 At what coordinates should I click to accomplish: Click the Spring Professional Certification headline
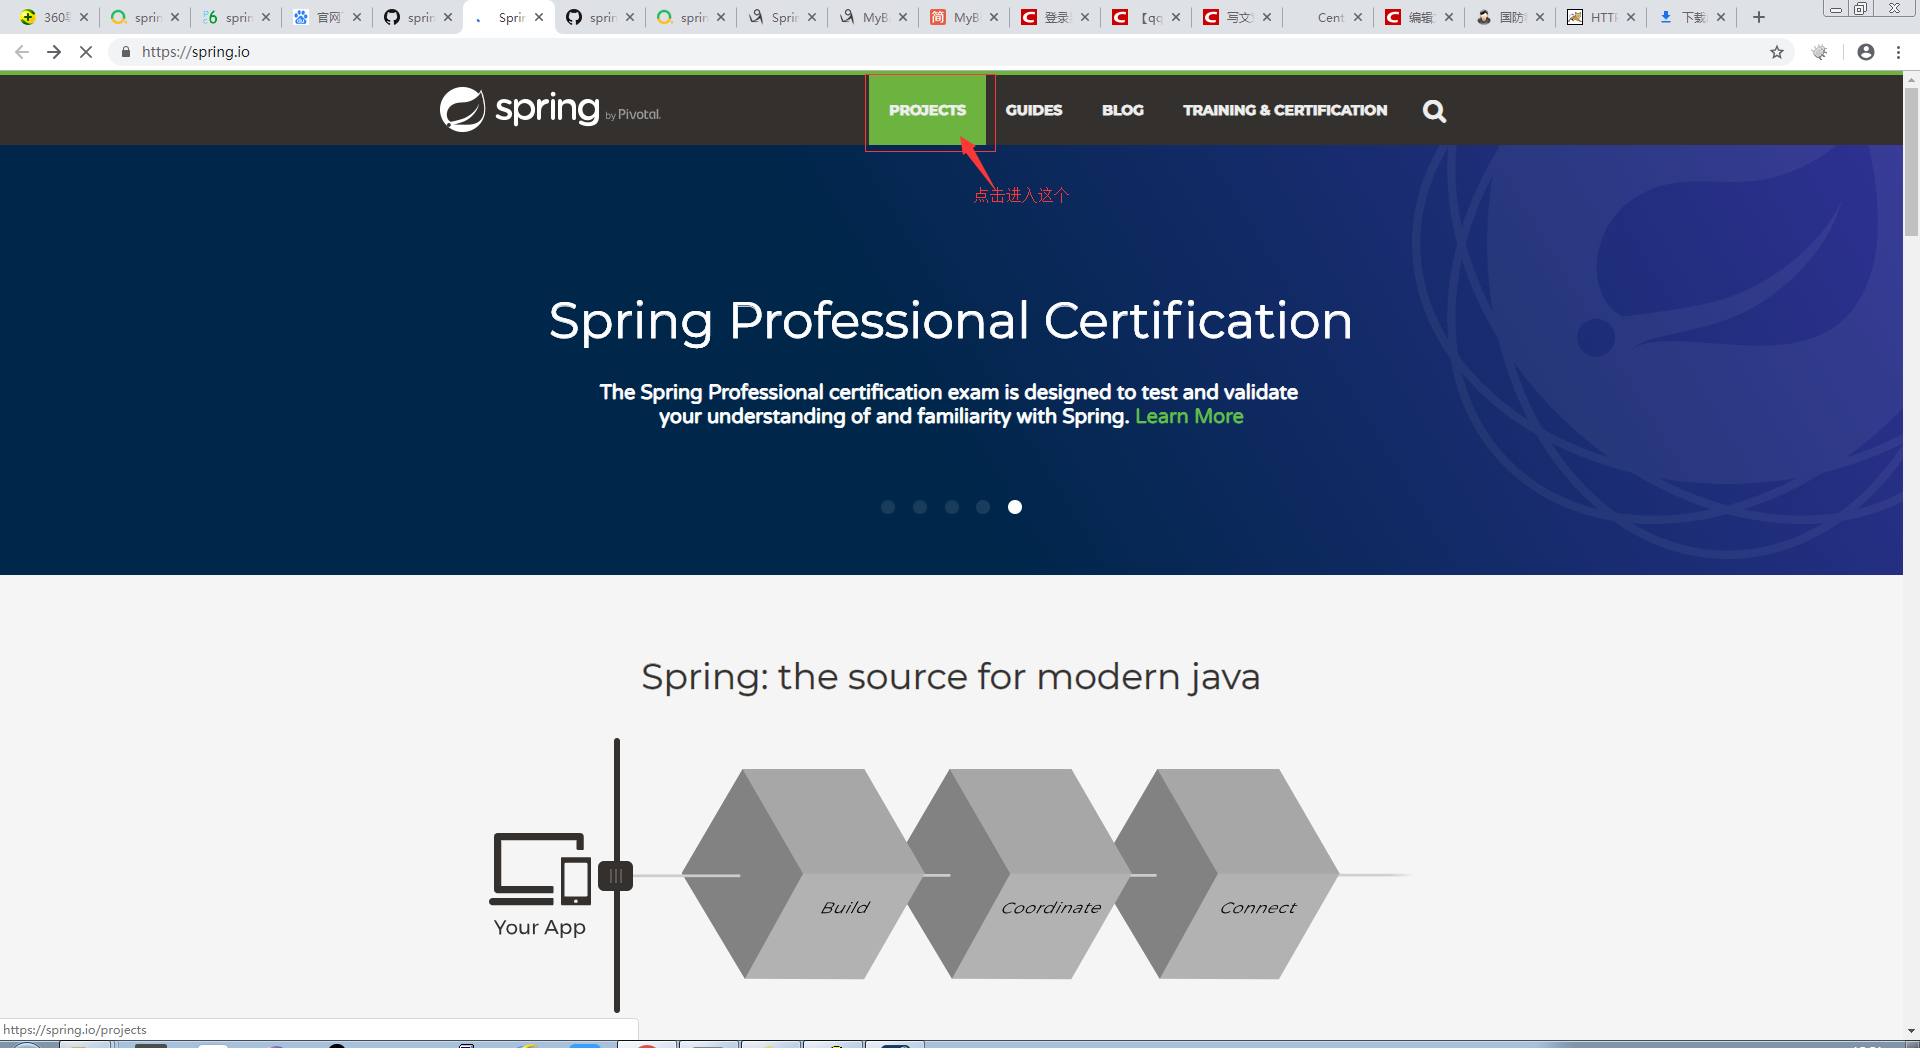point(950,321)
